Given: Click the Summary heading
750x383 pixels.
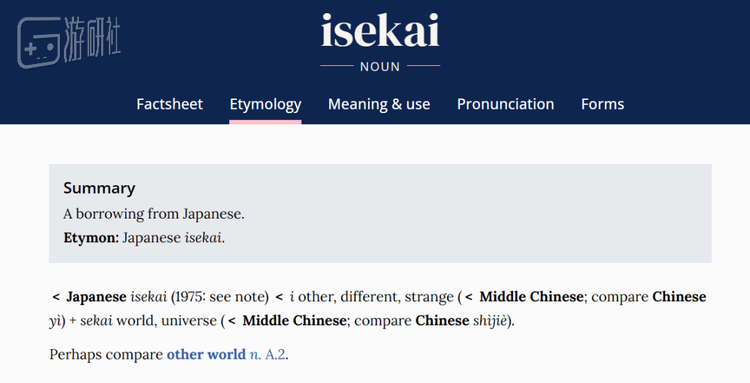Looking at the screenshot, I should (99, 188).
